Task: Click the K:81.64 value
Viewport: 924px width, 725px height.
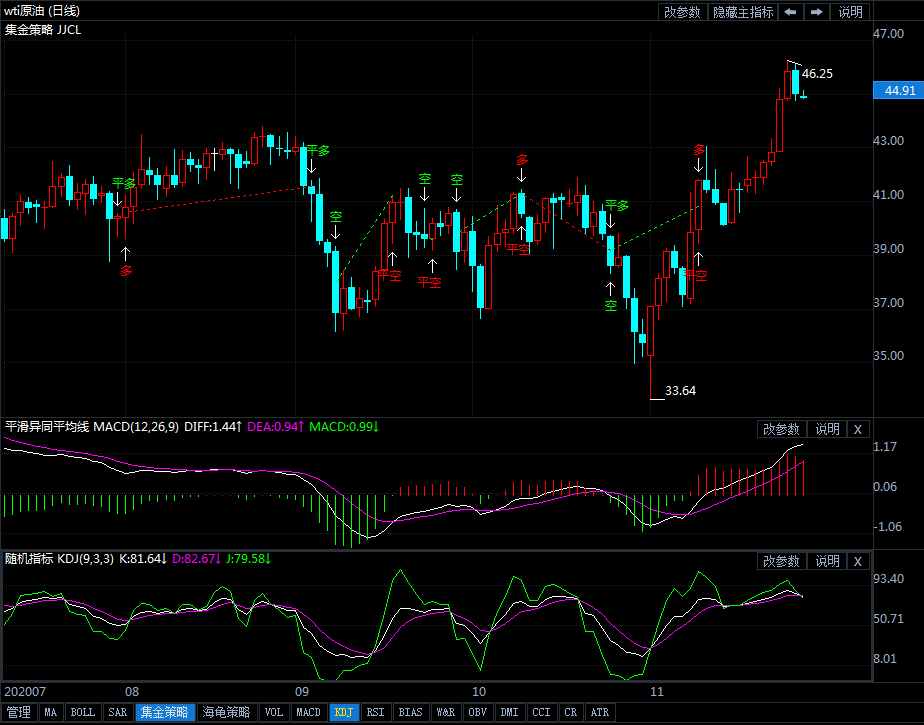Action: click(144, 559)
